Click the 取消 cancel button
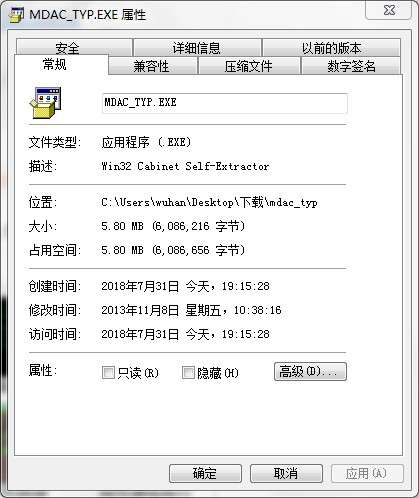419x498 pixels. point(286,473)
